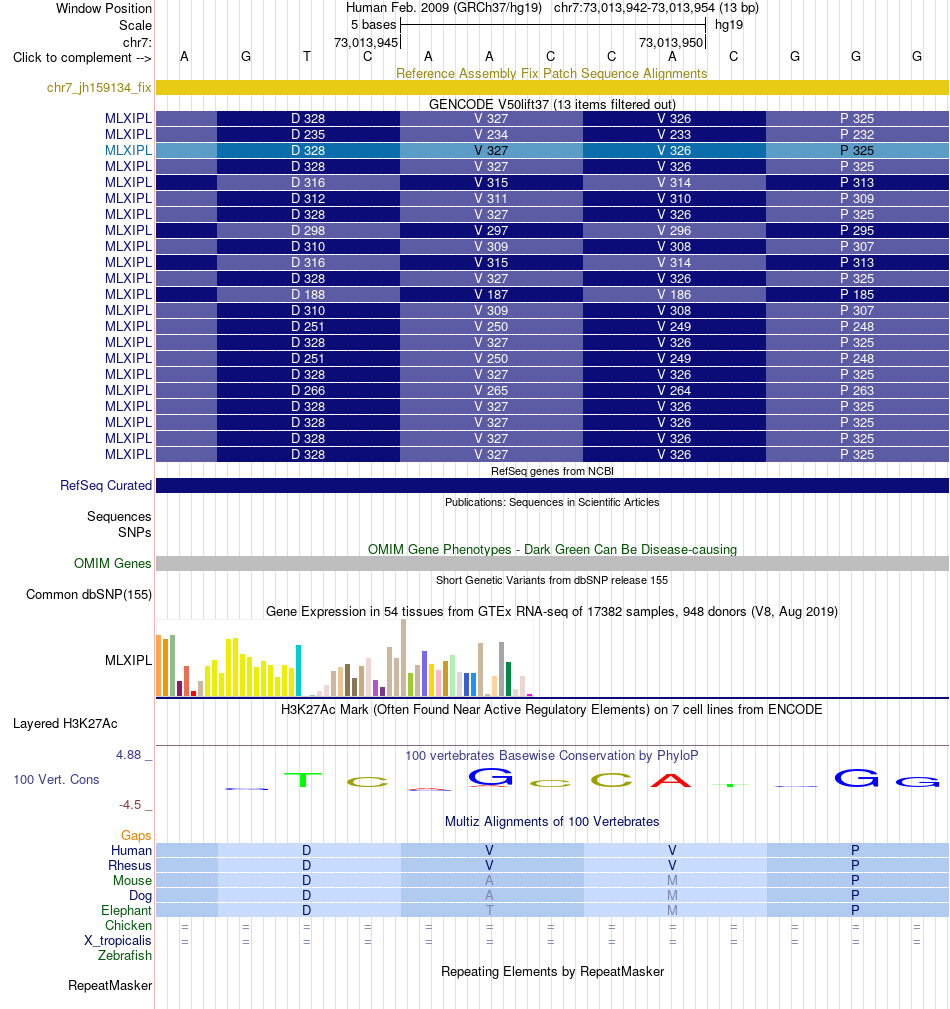Open 'Short Genetic Variants from dbSNP release 155'
This screenshot has height=1009, width=950.
552,580
